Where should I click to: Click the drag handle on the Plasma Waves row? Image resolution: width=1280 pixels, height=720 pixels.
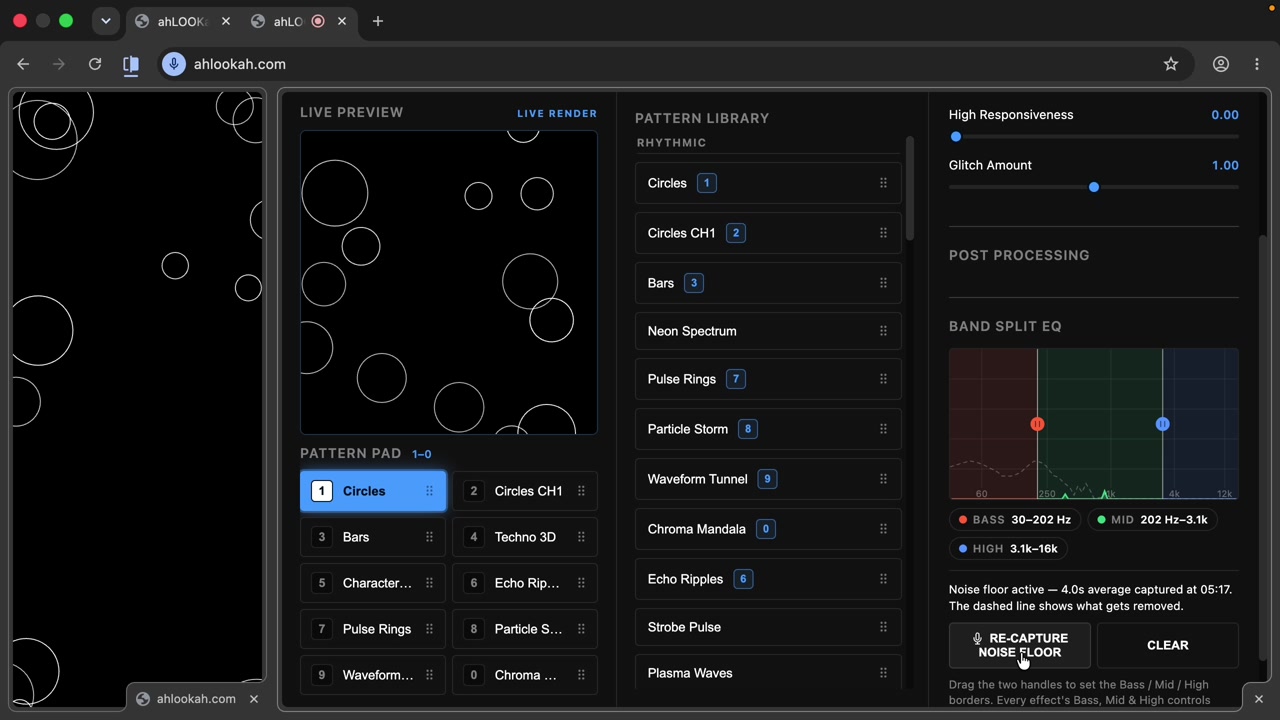pos(883,673)
